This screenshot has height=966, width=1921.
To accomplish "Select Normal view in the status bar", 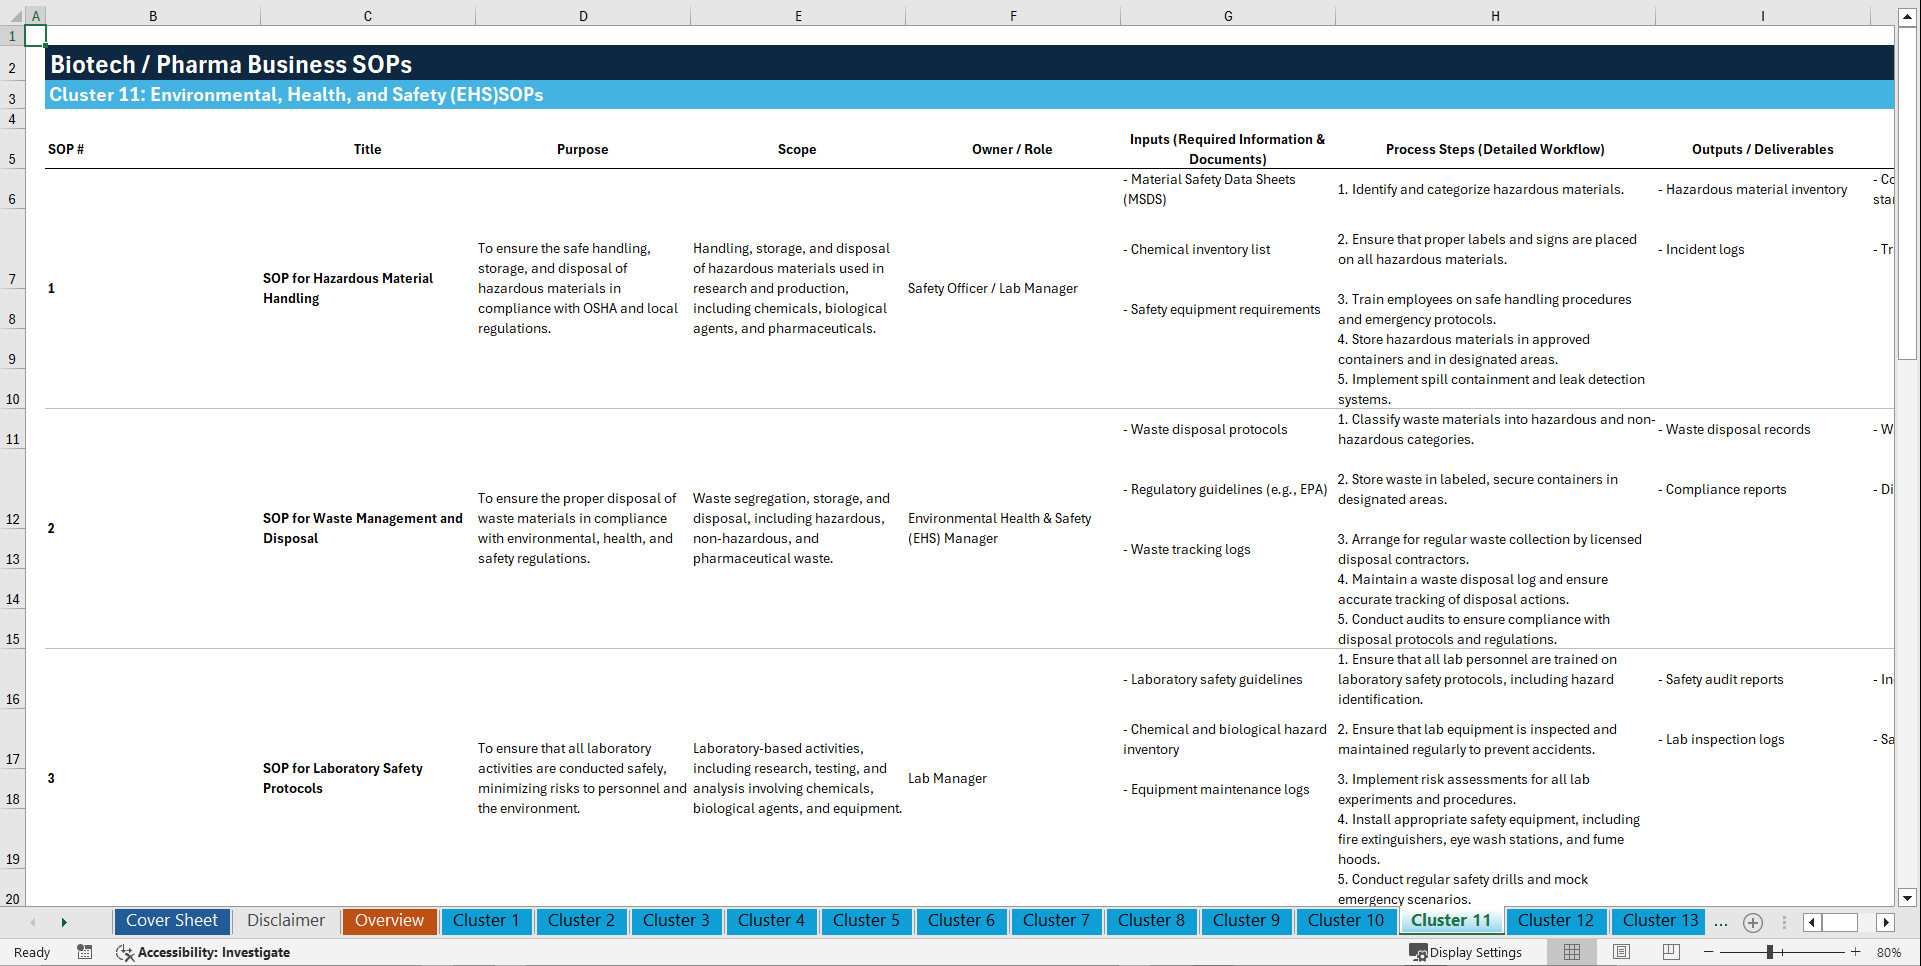I will point(1571,952).
